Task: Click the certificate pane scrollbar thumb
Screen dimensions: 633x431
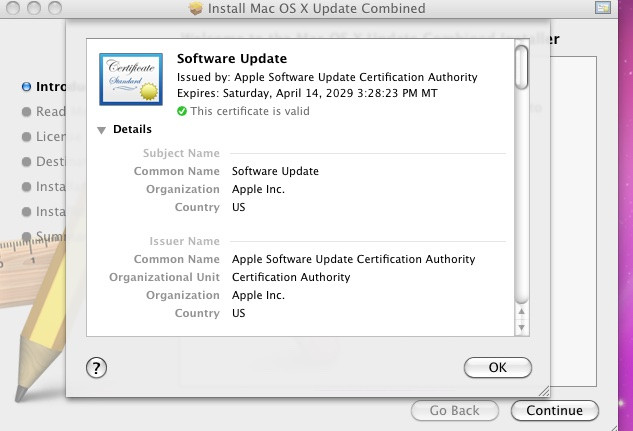Action: [522, 67]
